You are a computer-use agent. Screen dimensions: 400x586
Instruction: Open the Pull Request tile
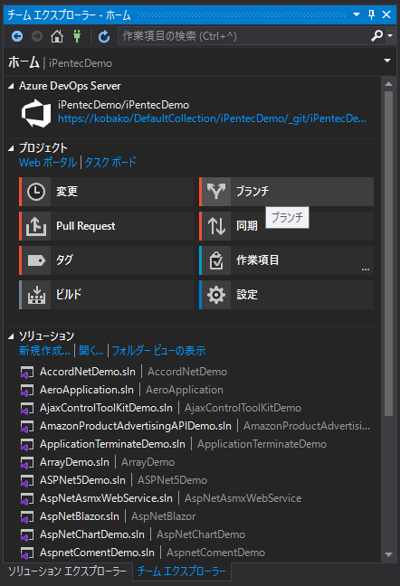coord(106,226)
